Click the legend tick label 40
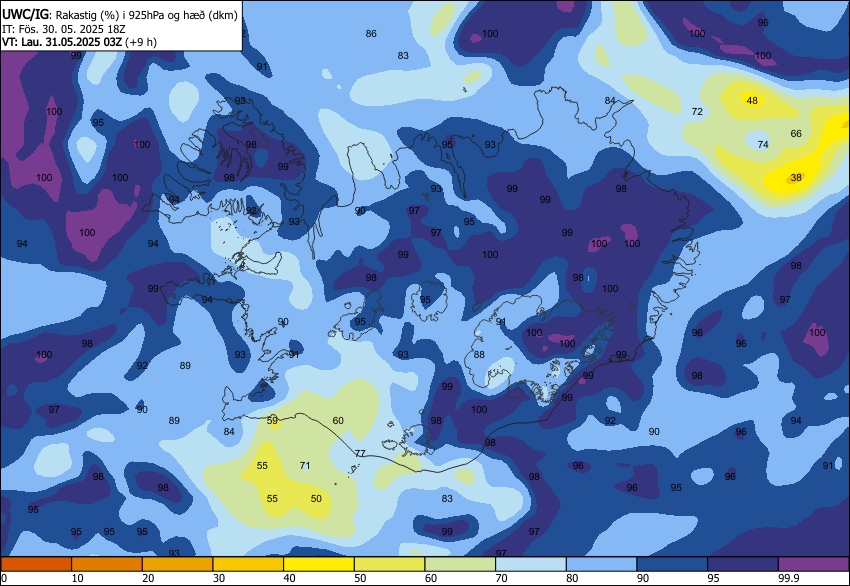This screenshot has width=850, height=586. [289, 578]
